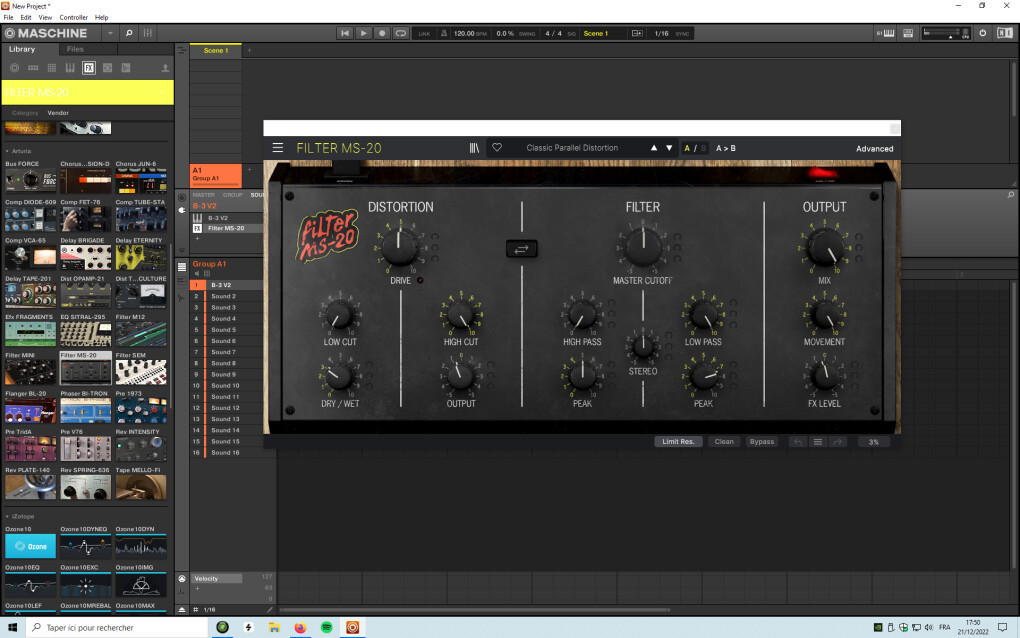Choose the Delay ETERNITY plugin thumbnail
This screenshot has width=1020, height=638.
(141, 257)
